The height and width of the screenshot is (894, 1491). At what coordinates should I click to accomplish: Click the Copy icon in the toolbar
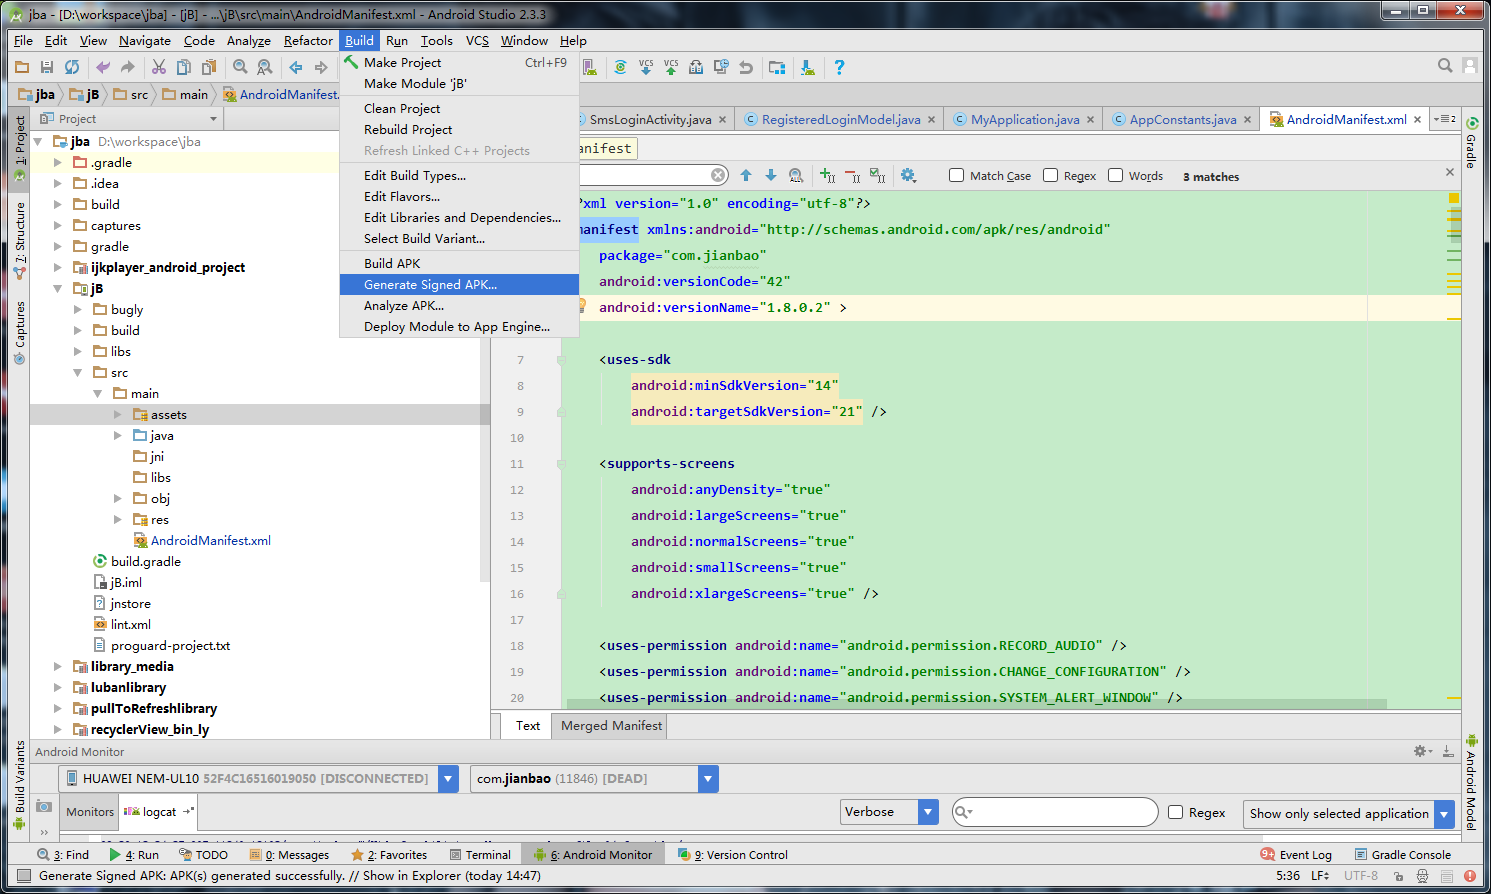click(184, 67)
